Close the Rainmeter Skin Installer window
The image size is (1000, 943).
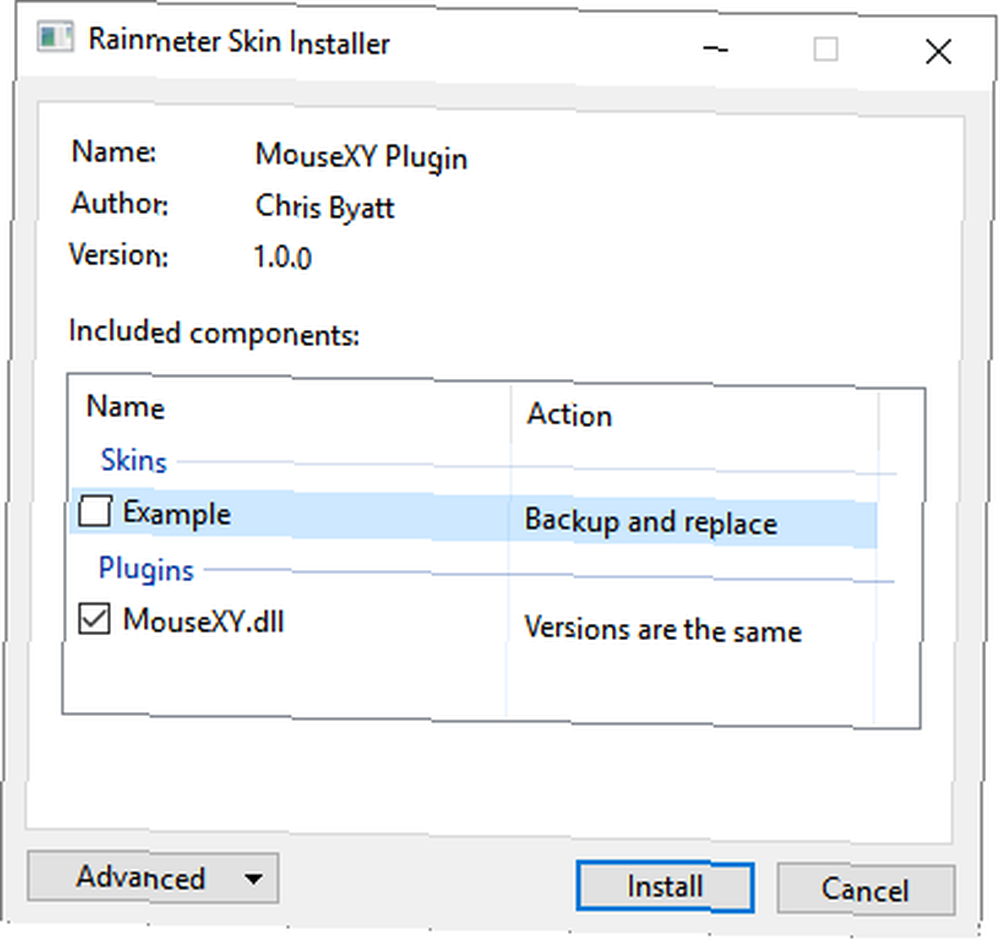pyautogui.click(x=938, y=52)
